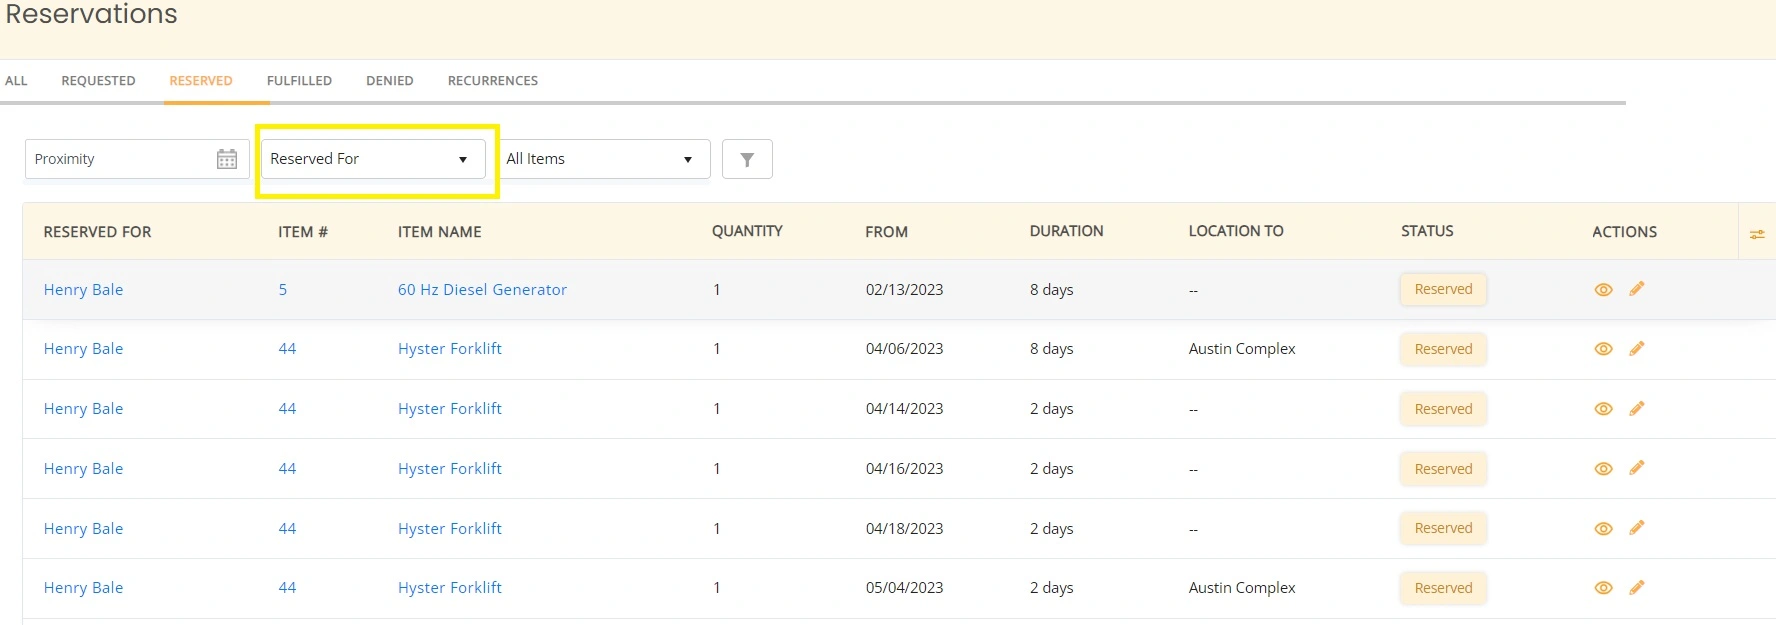Edit the 05/04/2023 reservation via pencil icon
Image resolution: width=1776 pixels, height=625 pixels.
coord(1637,587)
